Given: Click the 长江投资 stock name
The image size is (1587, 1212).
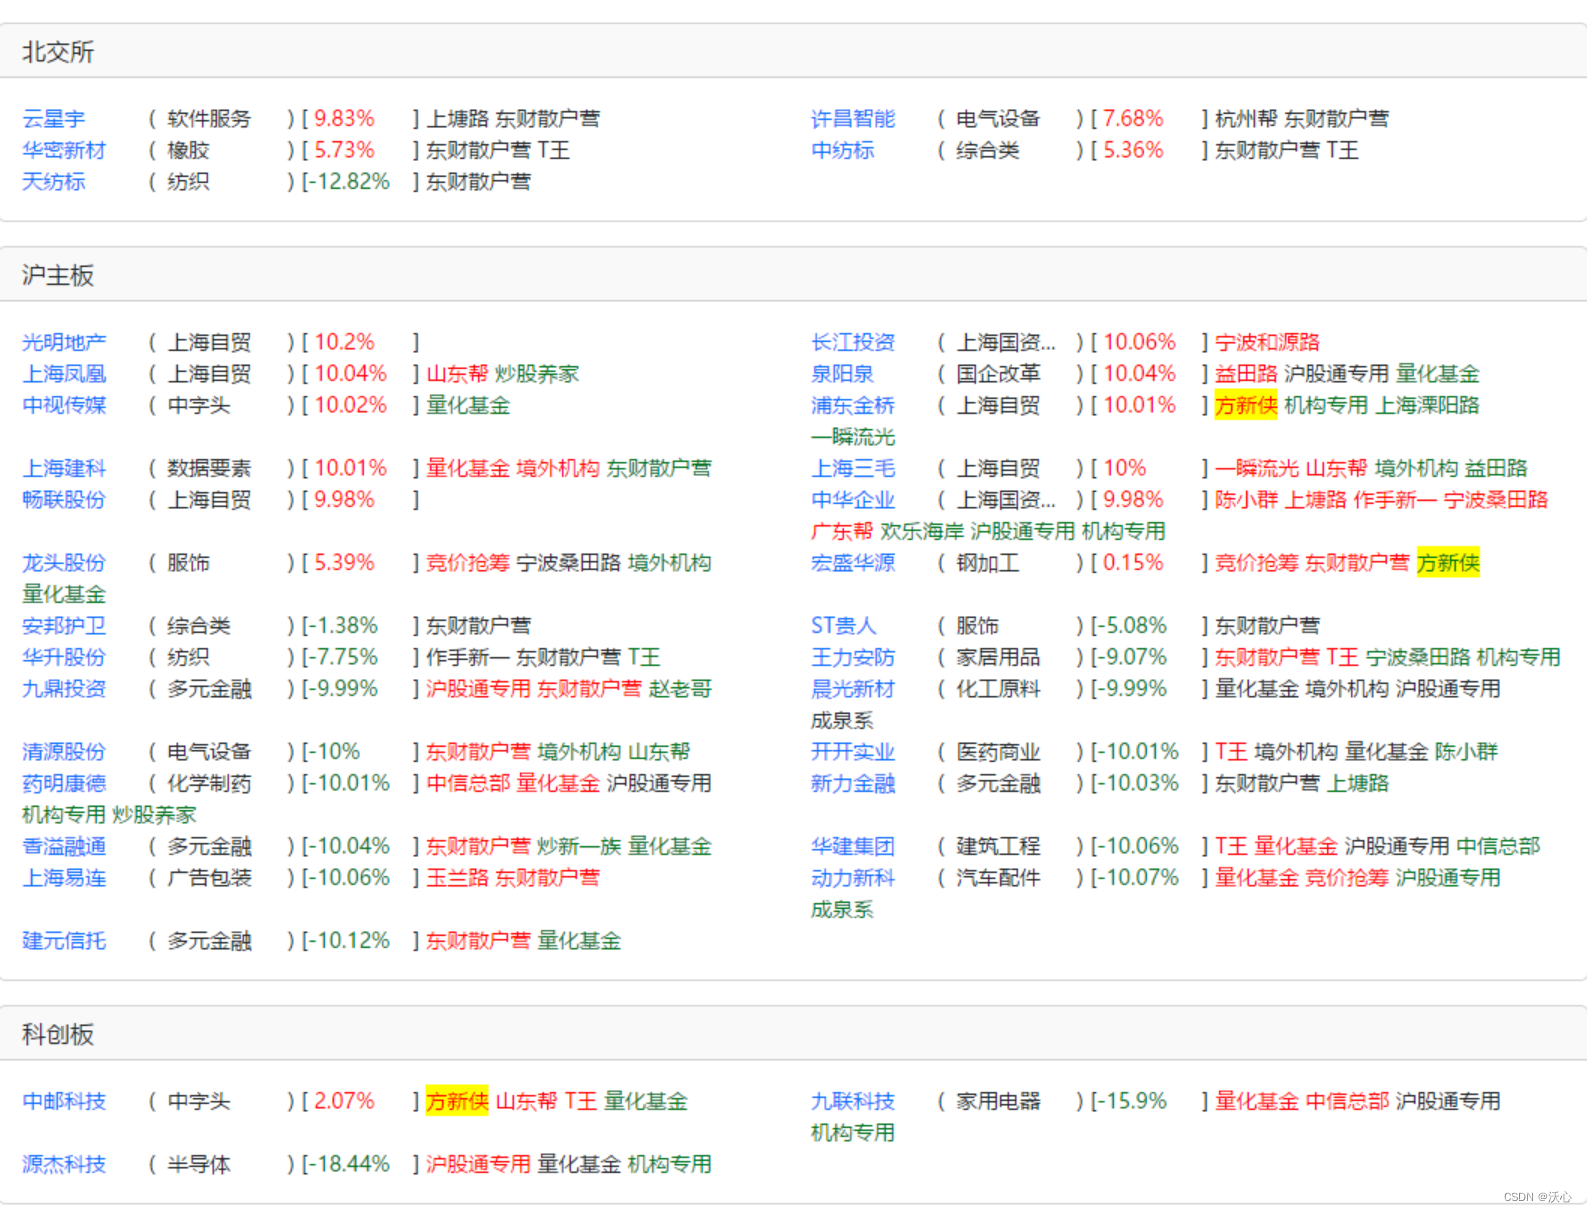Looking at the screenshot, I should pos(853,342).
